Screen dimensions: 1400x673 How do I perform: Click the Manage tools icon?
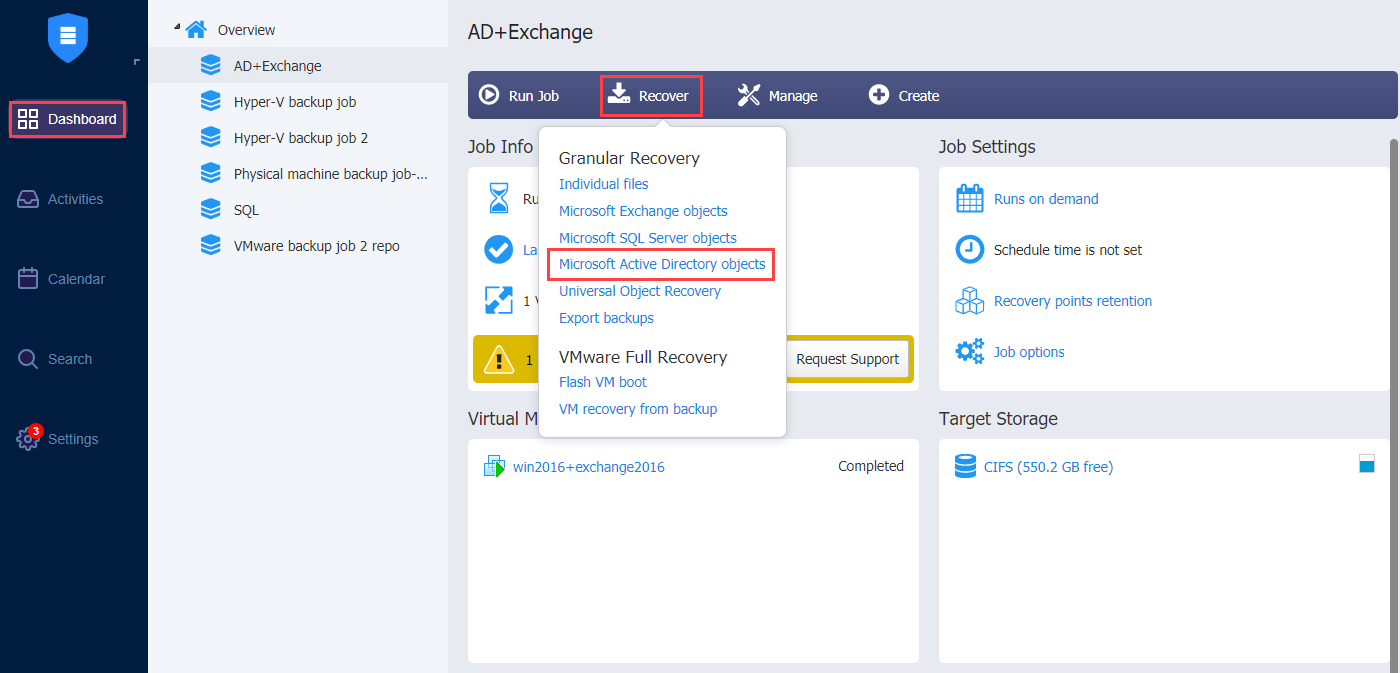pos(749,95)
